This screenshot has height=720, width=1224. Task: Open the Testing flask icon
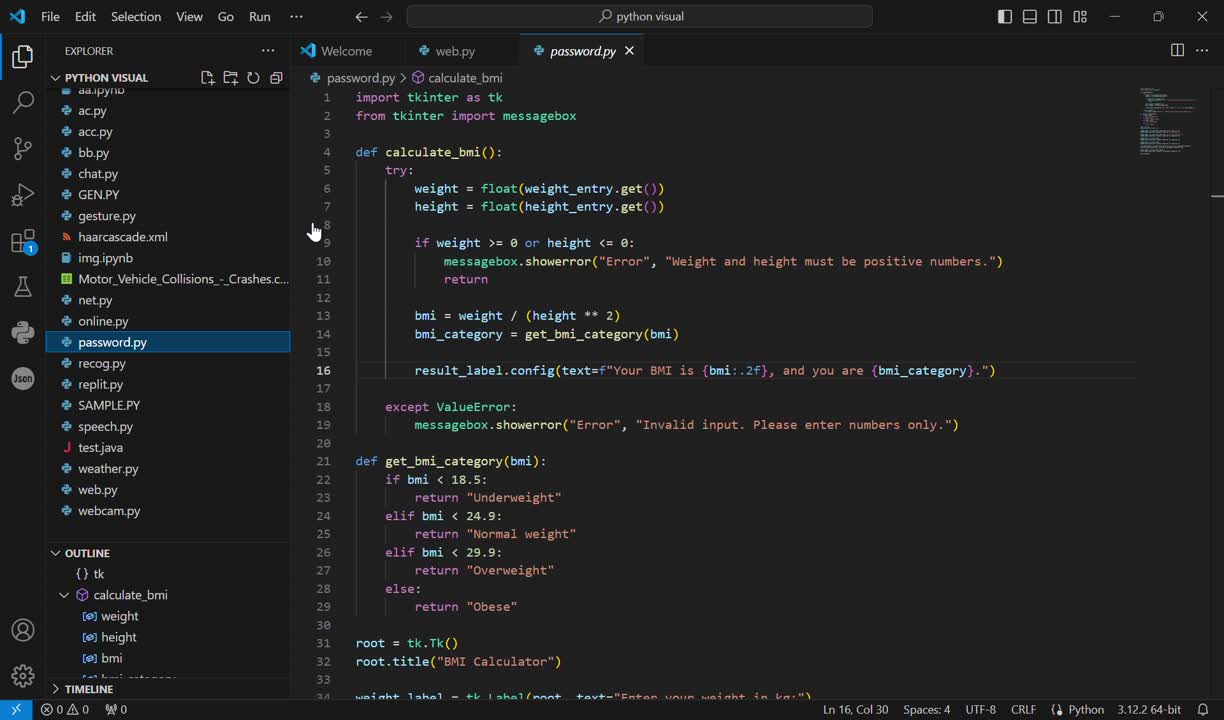tap(22, 288)
